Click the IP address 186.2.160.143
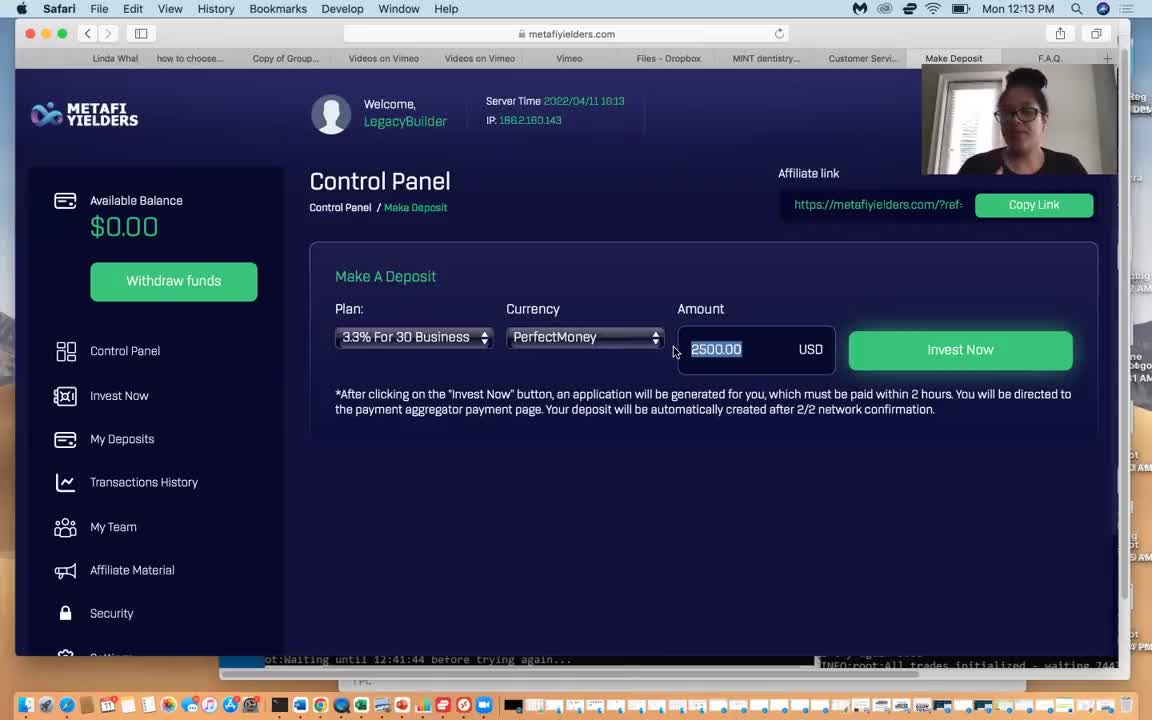Viewport: 1152px width, 720px height. coord(530,120)
